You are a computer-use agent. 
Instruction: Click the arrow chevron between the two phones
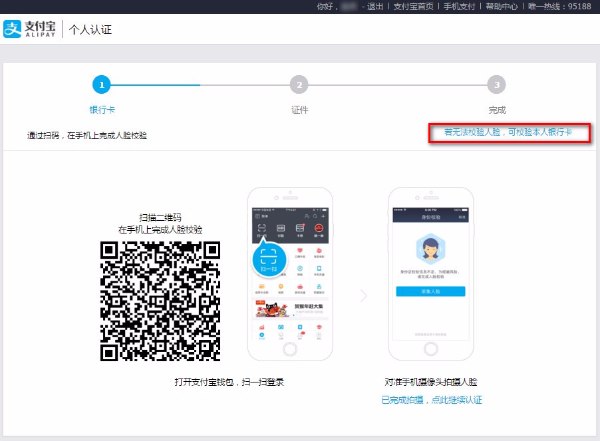click(364, 296)
